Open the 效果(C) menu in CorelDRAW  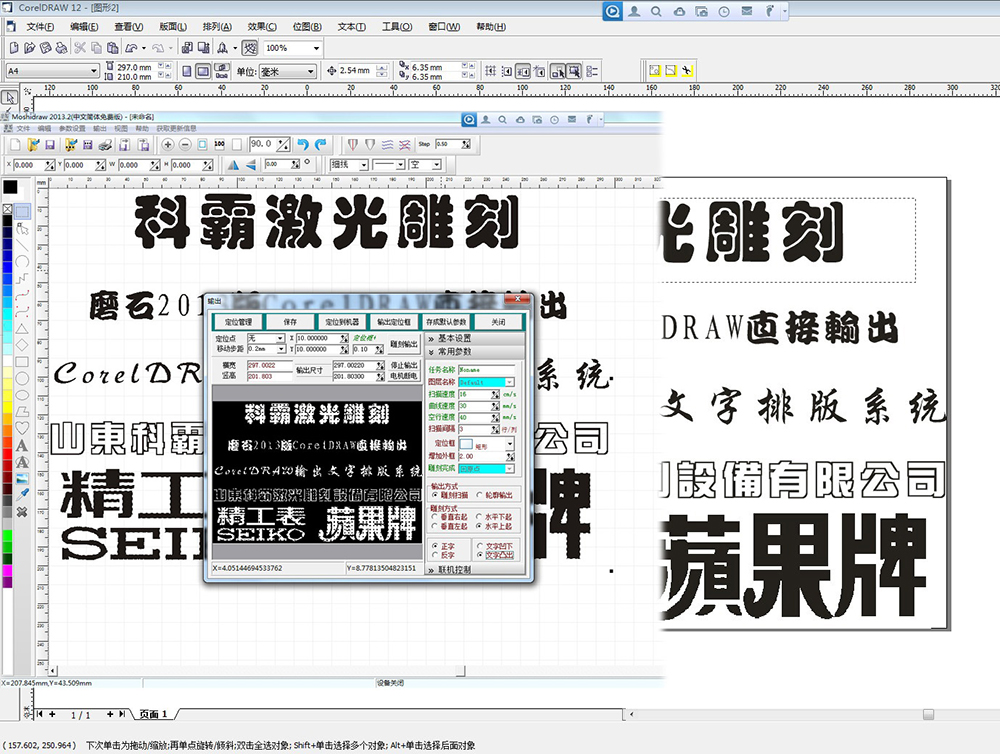pyautogui.click(x=262, y=26)
